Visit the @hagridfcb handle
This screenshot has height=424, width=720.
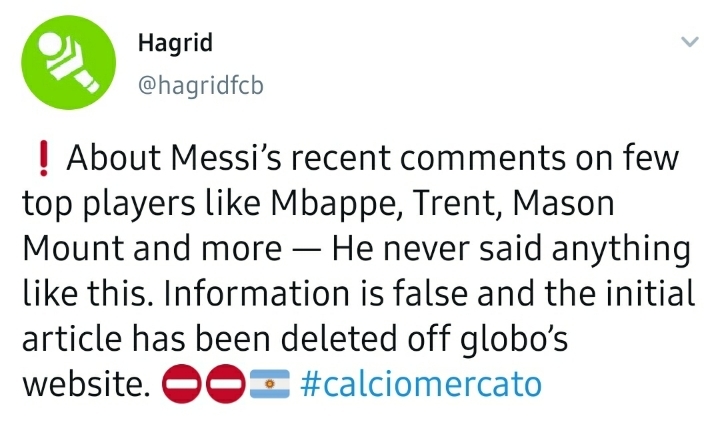pos(199,88)
